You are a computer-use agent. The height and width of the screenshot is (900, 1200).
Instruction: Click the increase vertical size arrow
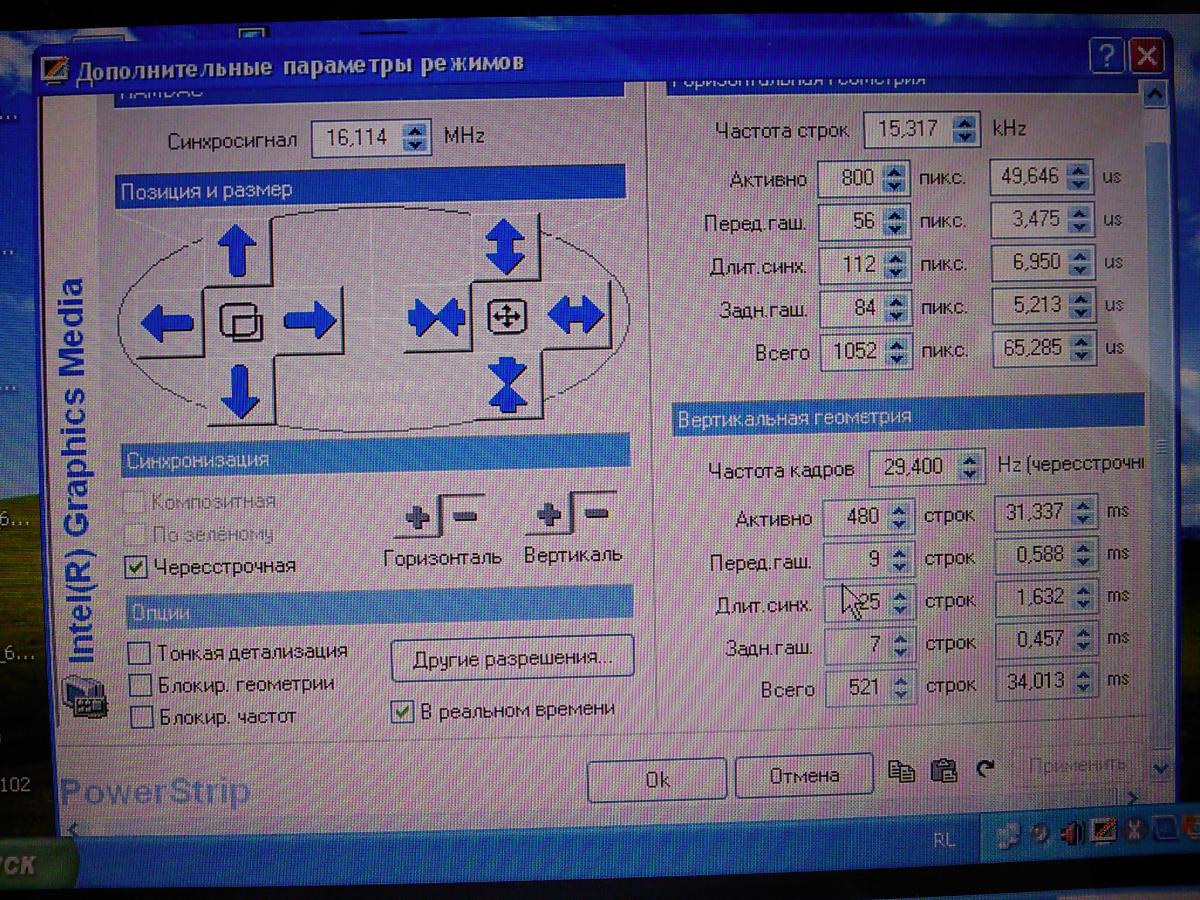[x=505, y=247]
